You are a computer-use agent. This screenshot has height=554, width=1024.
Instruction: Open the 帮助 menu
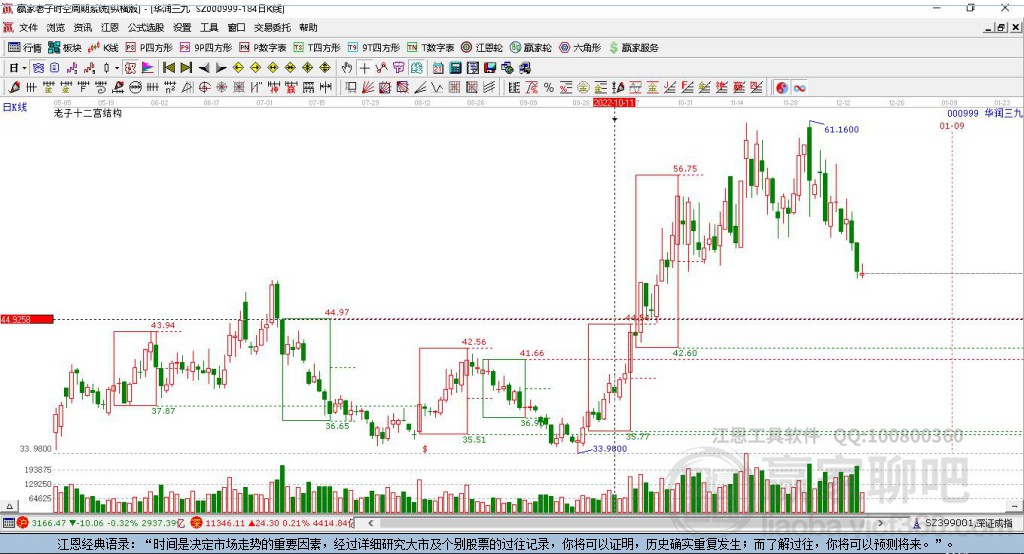pyautogui.click(x=308, y=27)
